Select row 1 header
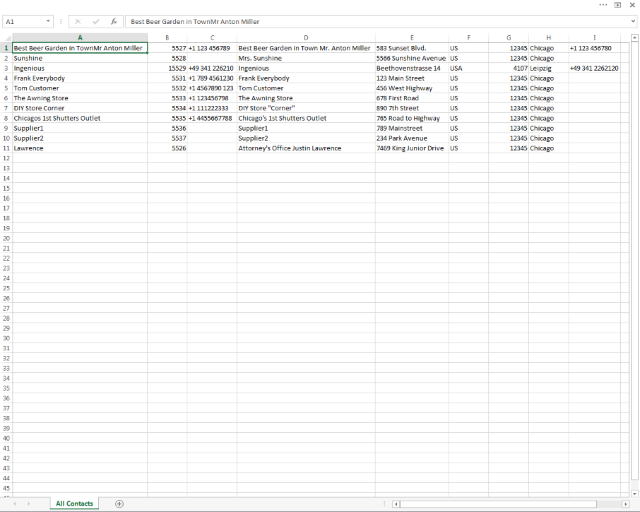 pyautogui.click(x=6, y=48)
